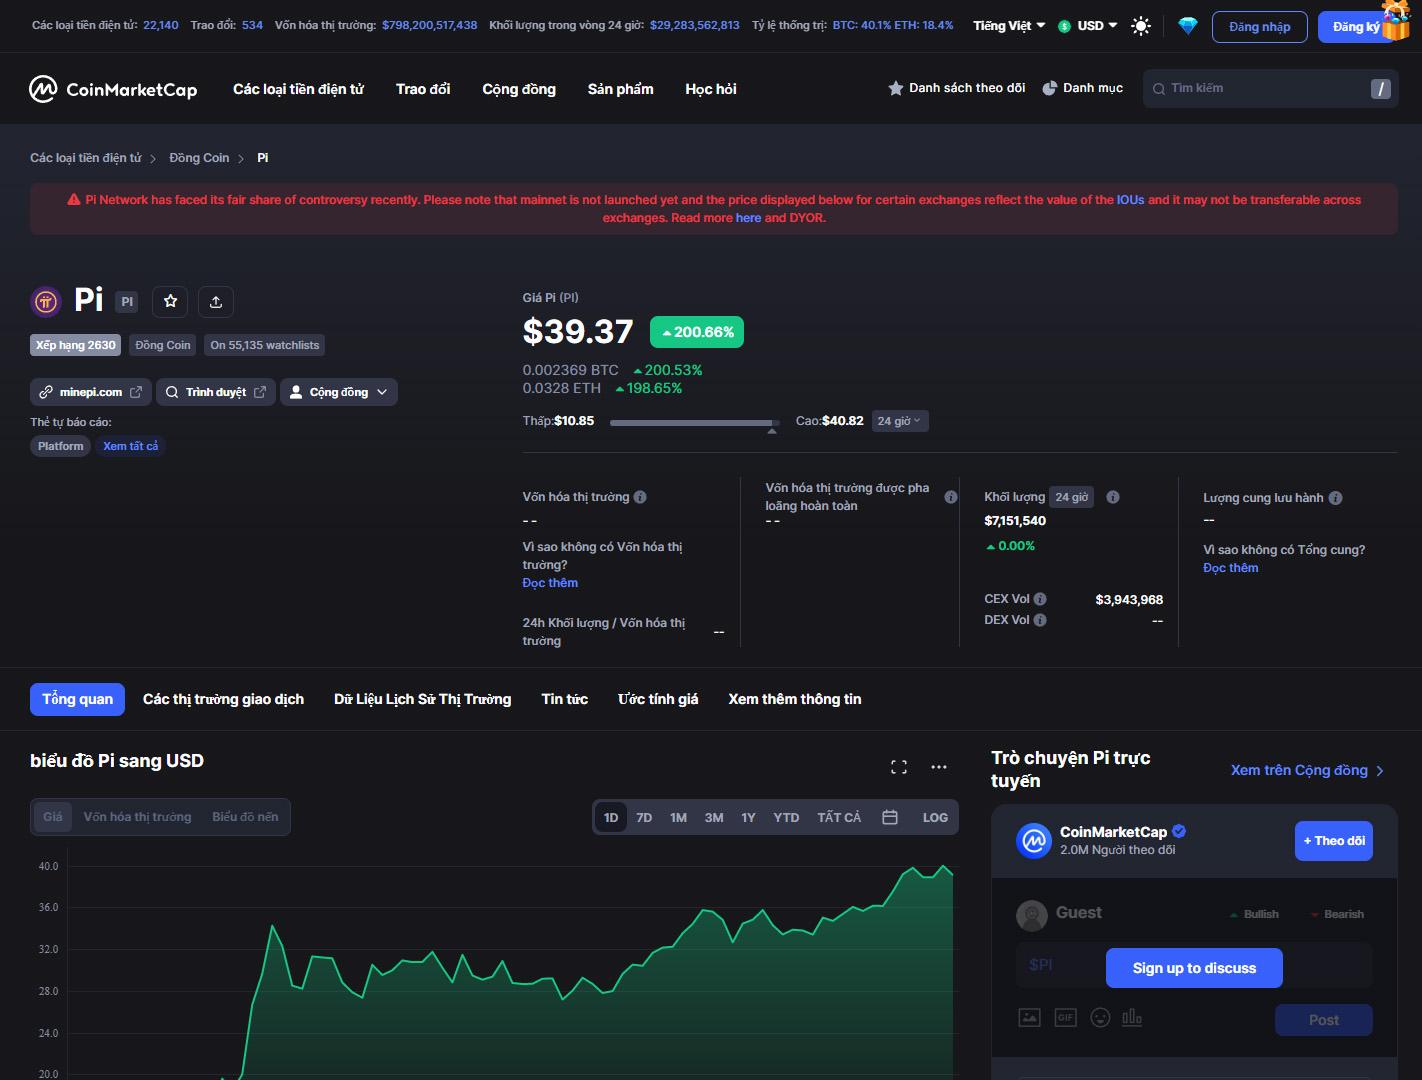Viewport: 1422px width, 1080px height.
Task: Switch to Các thị trường giao dịch tab
Action: point(223,699)
